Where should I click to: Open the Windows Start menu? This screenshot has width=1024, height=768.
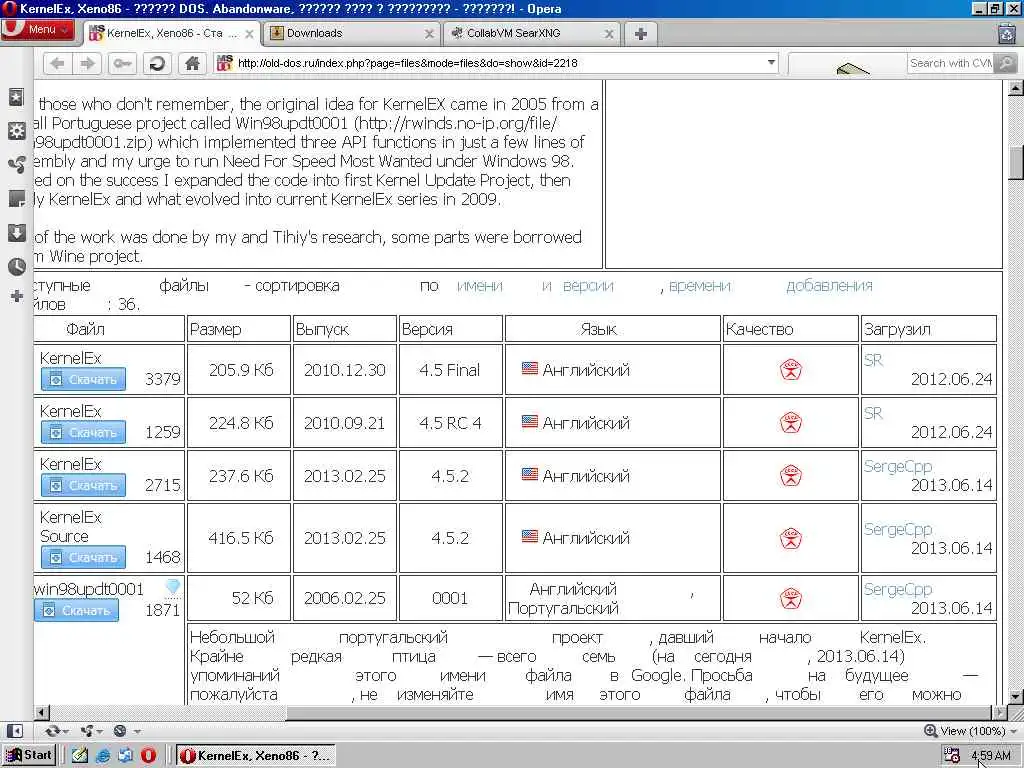tap(29, 755)
